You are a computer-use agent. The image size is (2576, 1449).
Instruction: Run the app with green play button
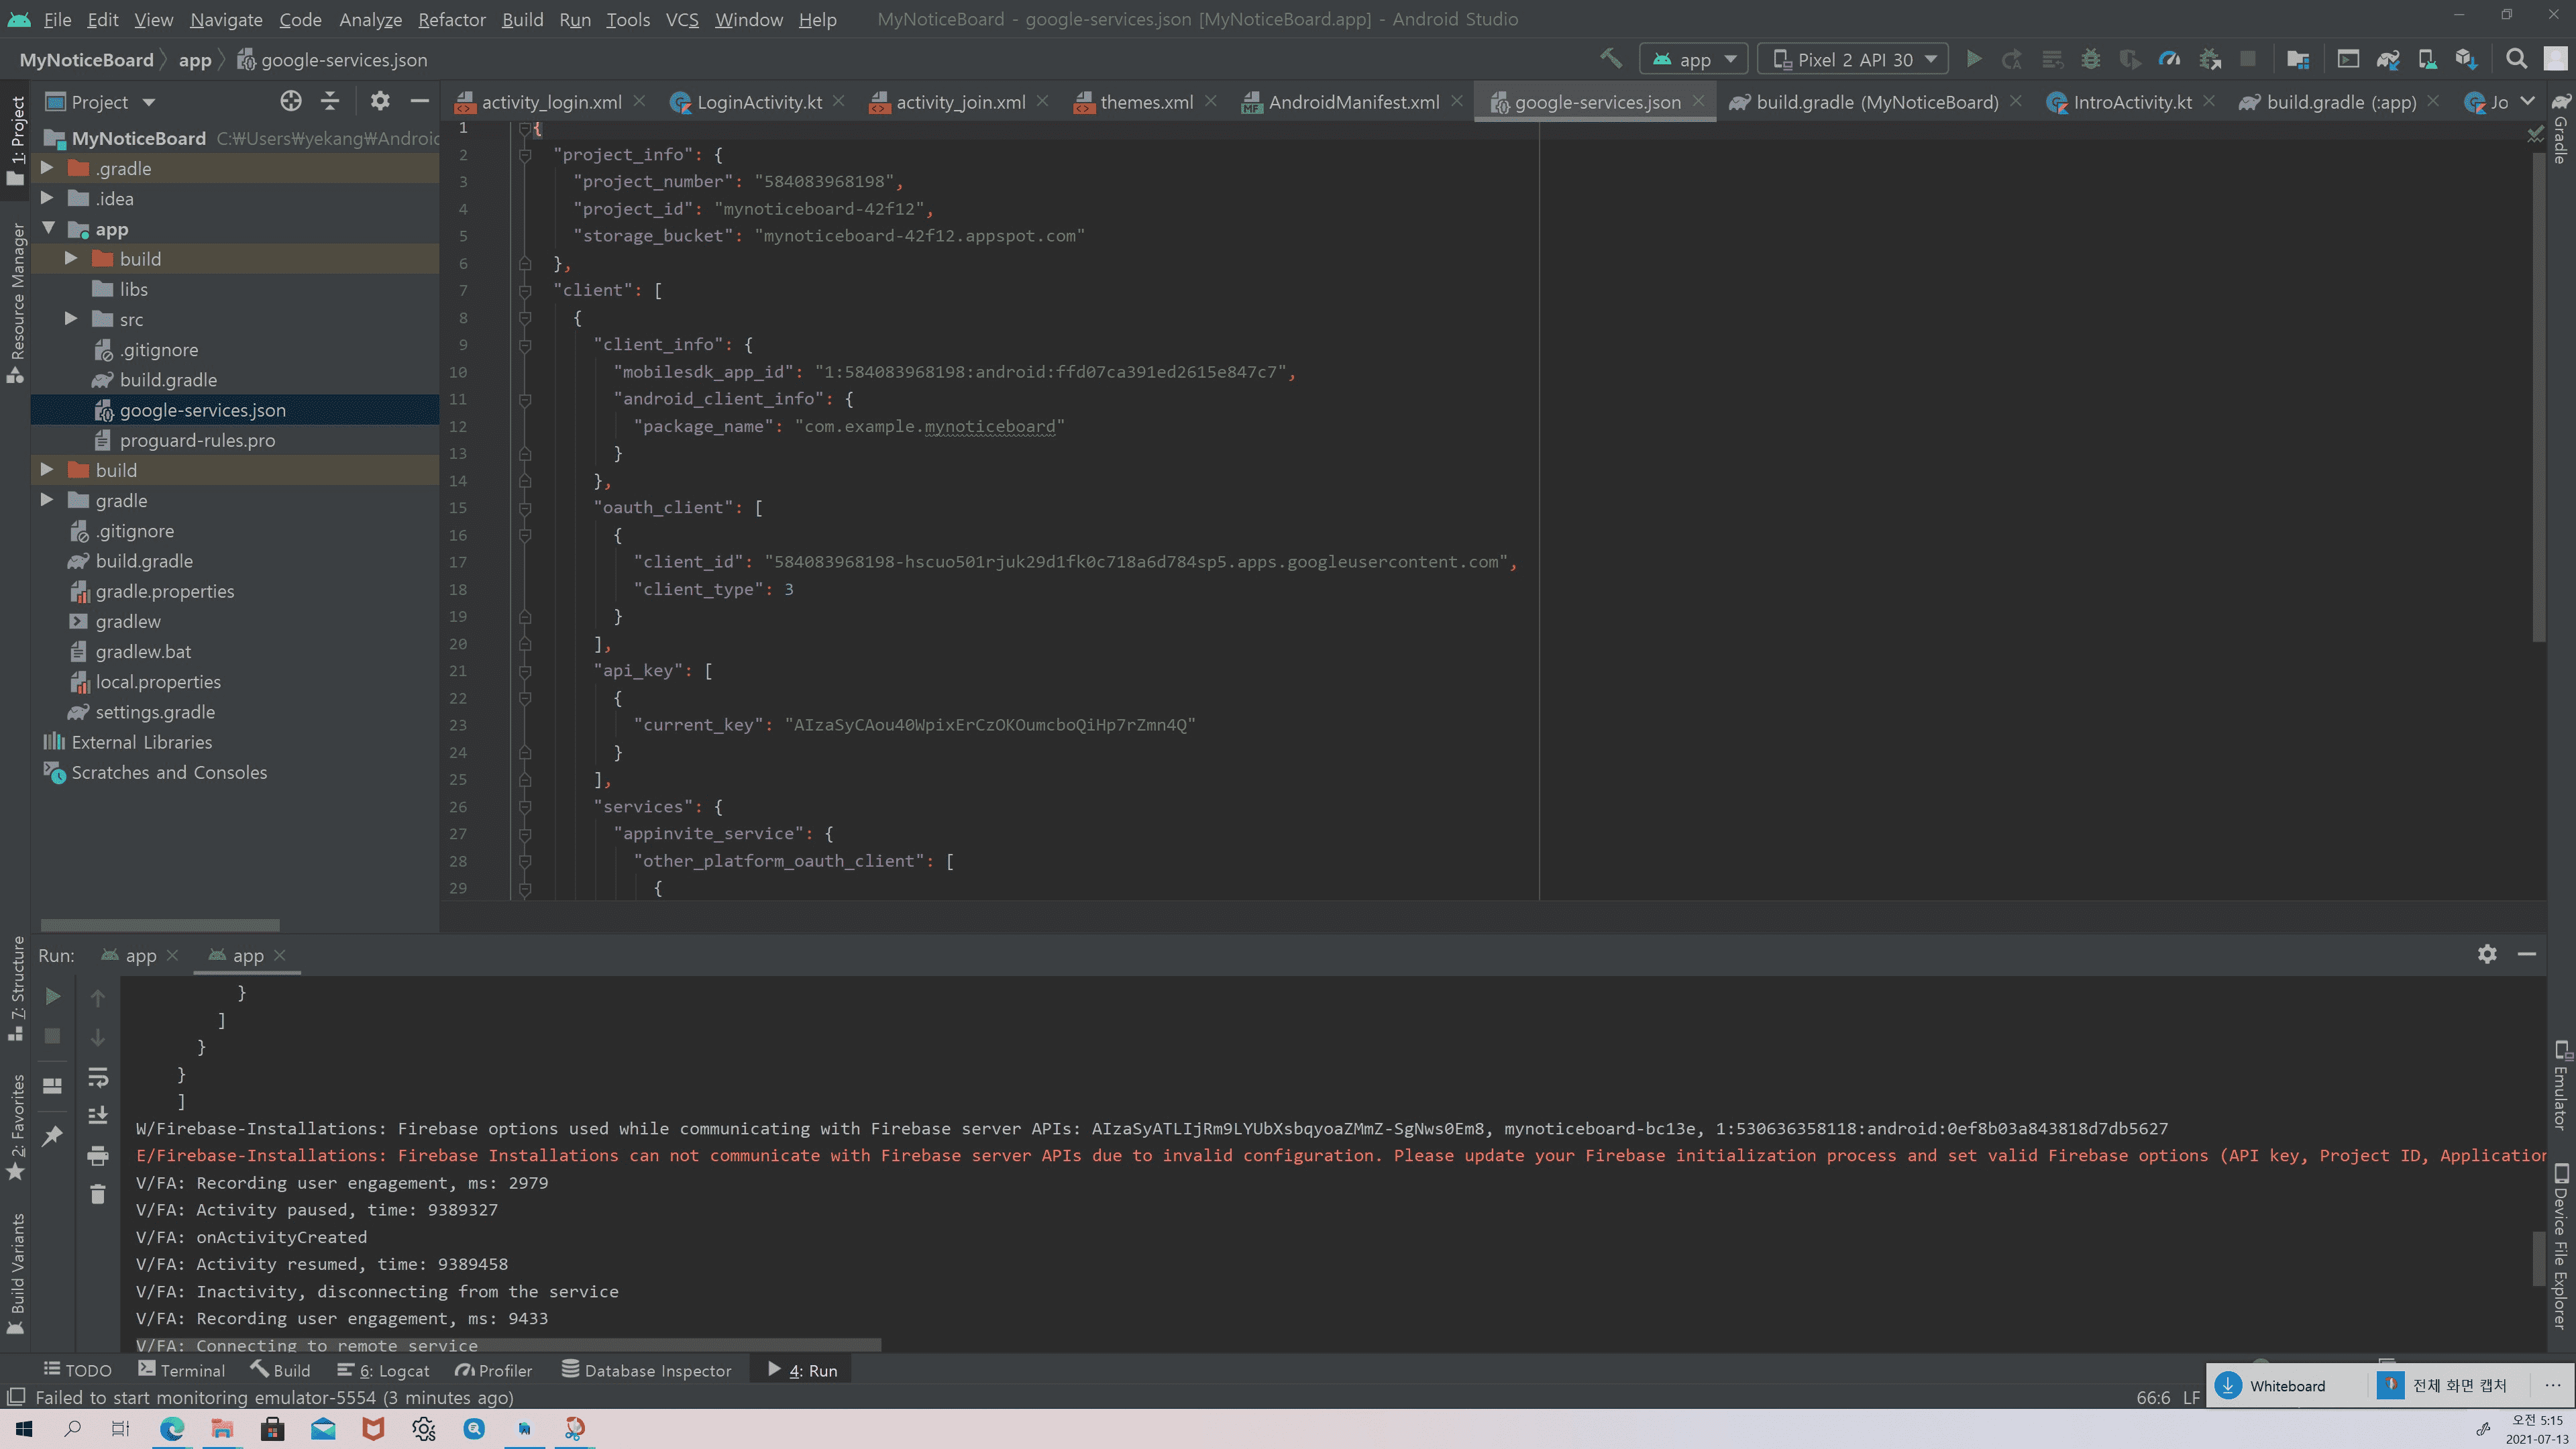click(1974, 59)
